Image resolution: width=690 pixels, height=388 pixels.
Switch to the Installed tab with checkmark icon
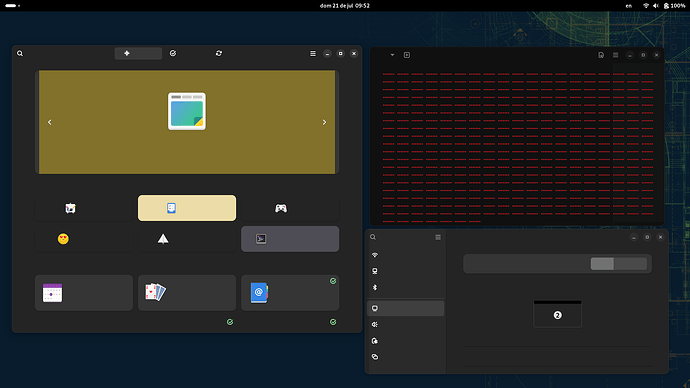[x=173, y=53]
